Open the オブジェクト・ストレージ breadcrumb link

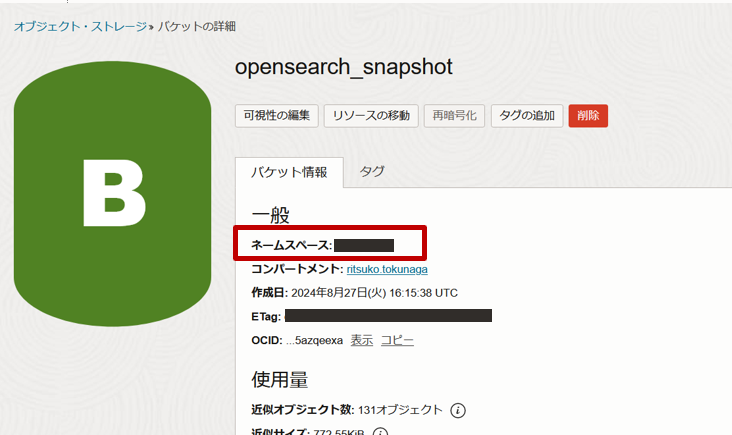pos(80,26)
